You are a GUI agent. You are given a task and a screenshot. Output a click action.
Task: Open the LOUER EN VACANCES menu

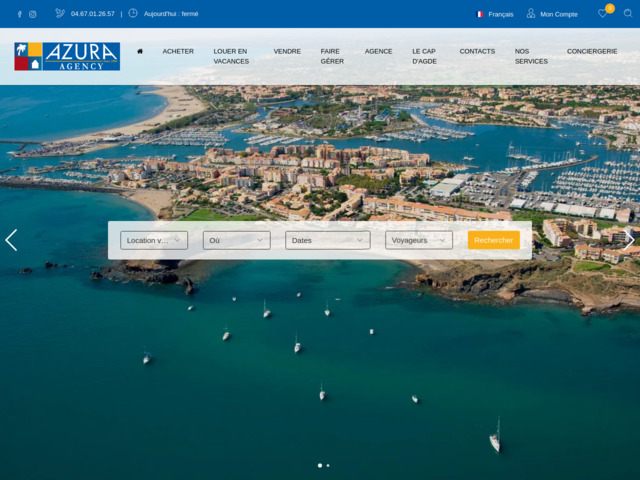click(x=231, y=56)
